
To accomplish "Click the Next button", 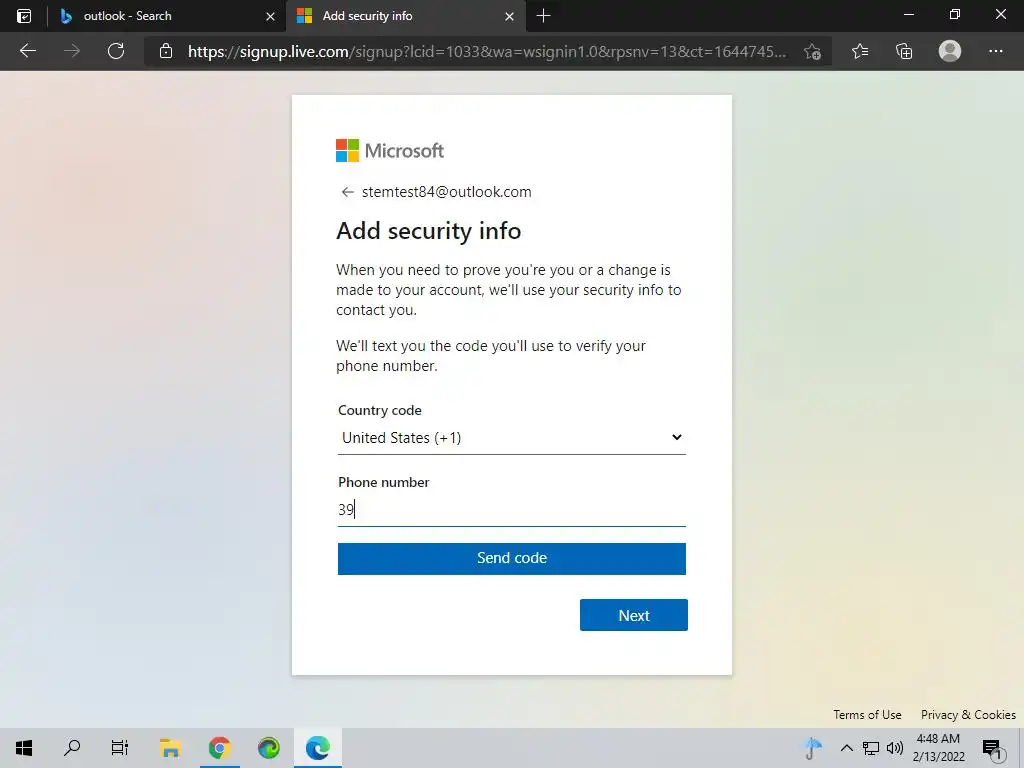I will click(x=633, y=615).
